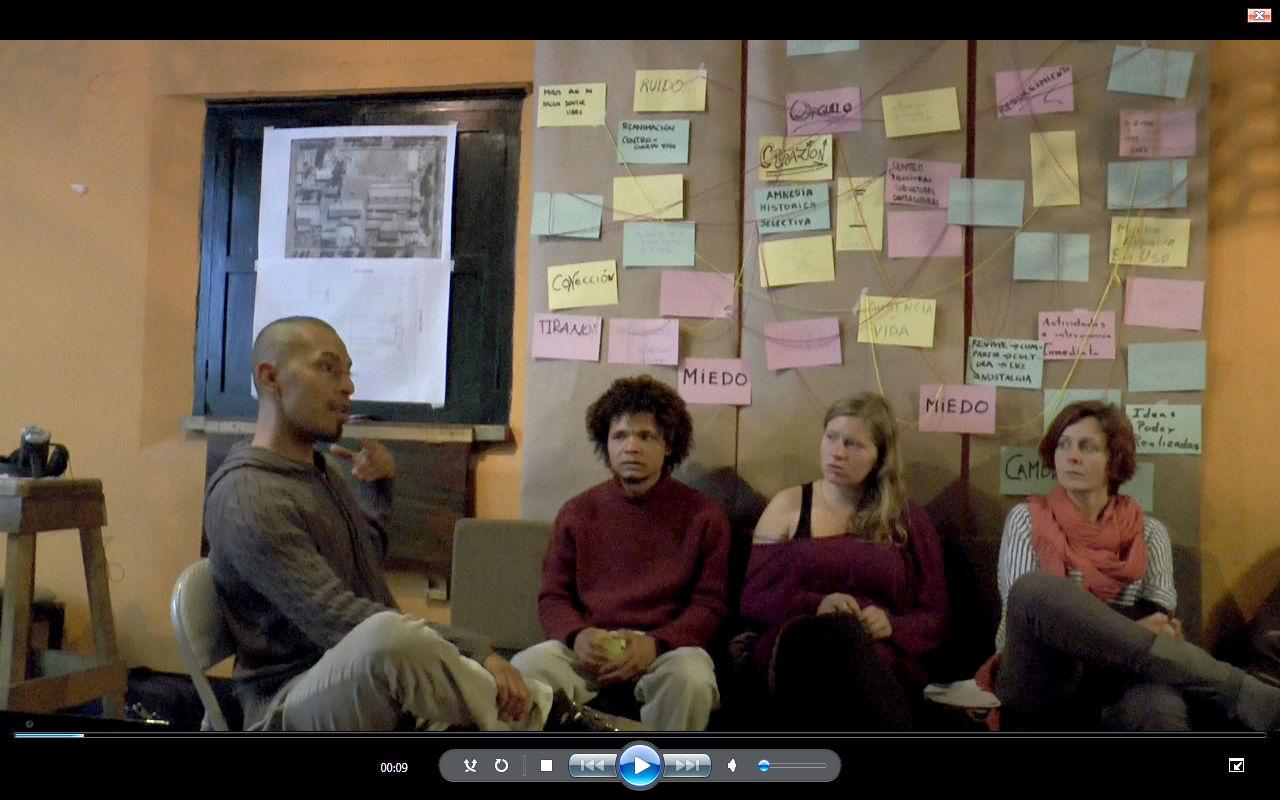Exit full-screen mode via corner icon

coord(1236,766)
